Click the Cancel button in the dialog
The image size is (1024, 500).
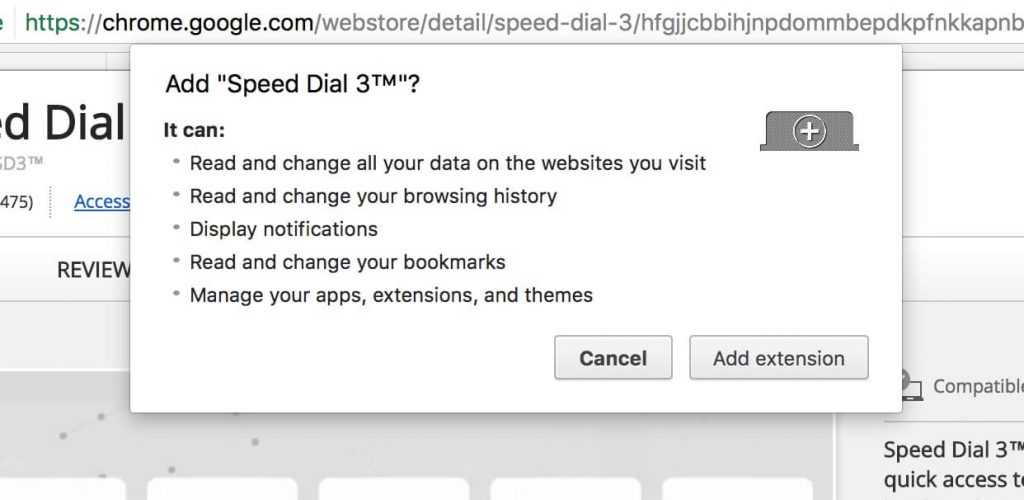coord(613,358)
